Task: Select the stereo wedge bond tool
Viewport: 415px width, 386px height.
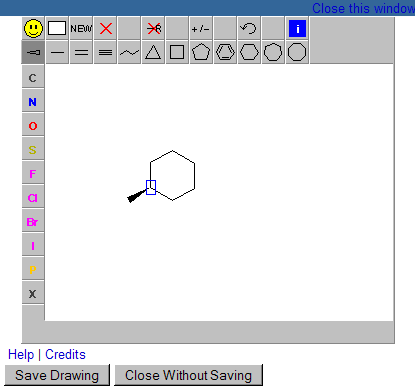Action: 33,52
